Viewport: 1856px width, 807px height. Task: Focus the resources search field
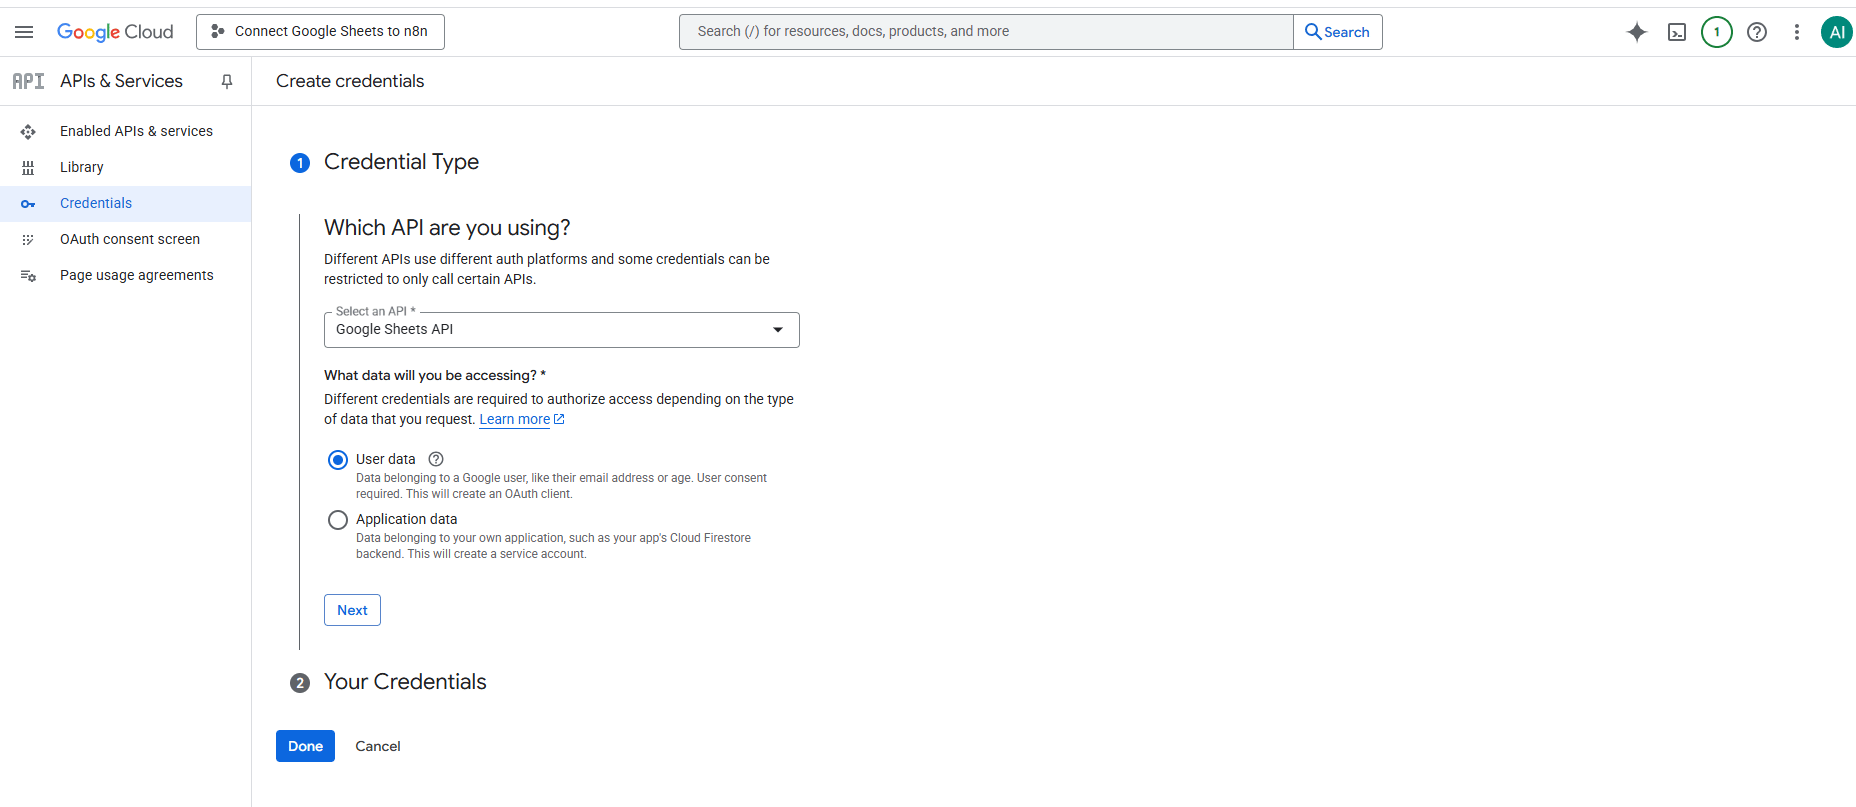pyautogui.click(x=986, y=32)
